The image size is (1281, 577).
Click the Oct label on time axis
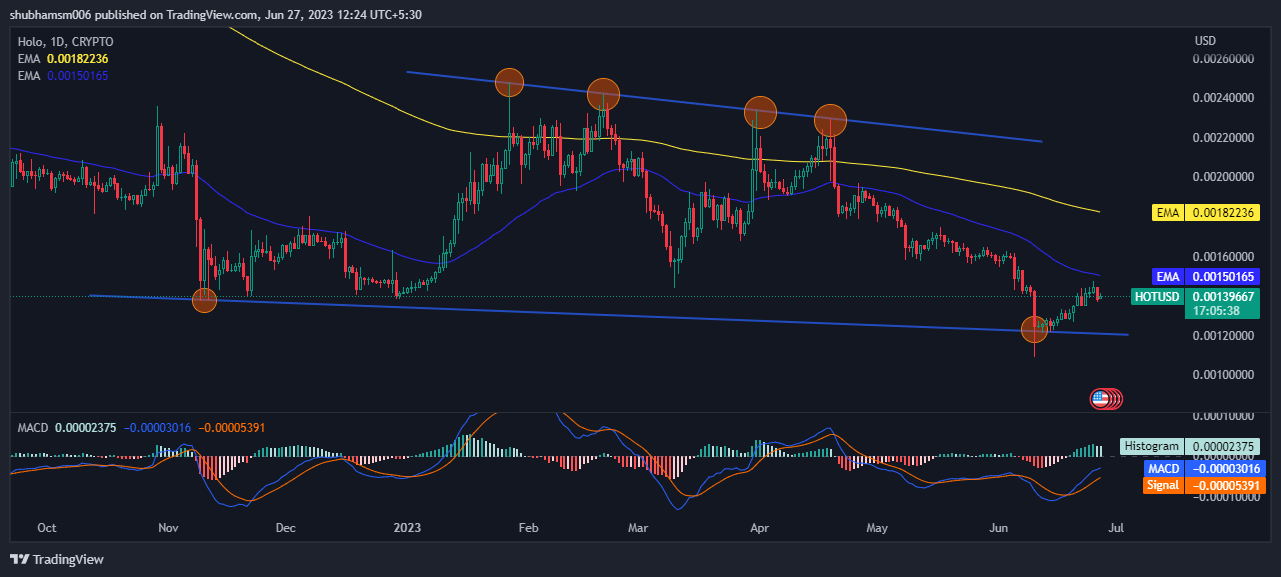tap(47, 527)
